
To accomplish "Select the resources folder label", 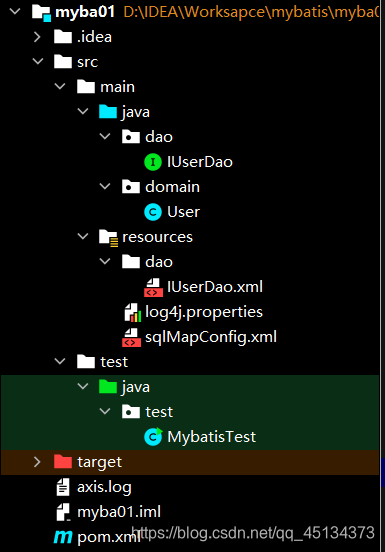I will pyautogui.click(x=157, y=237).
